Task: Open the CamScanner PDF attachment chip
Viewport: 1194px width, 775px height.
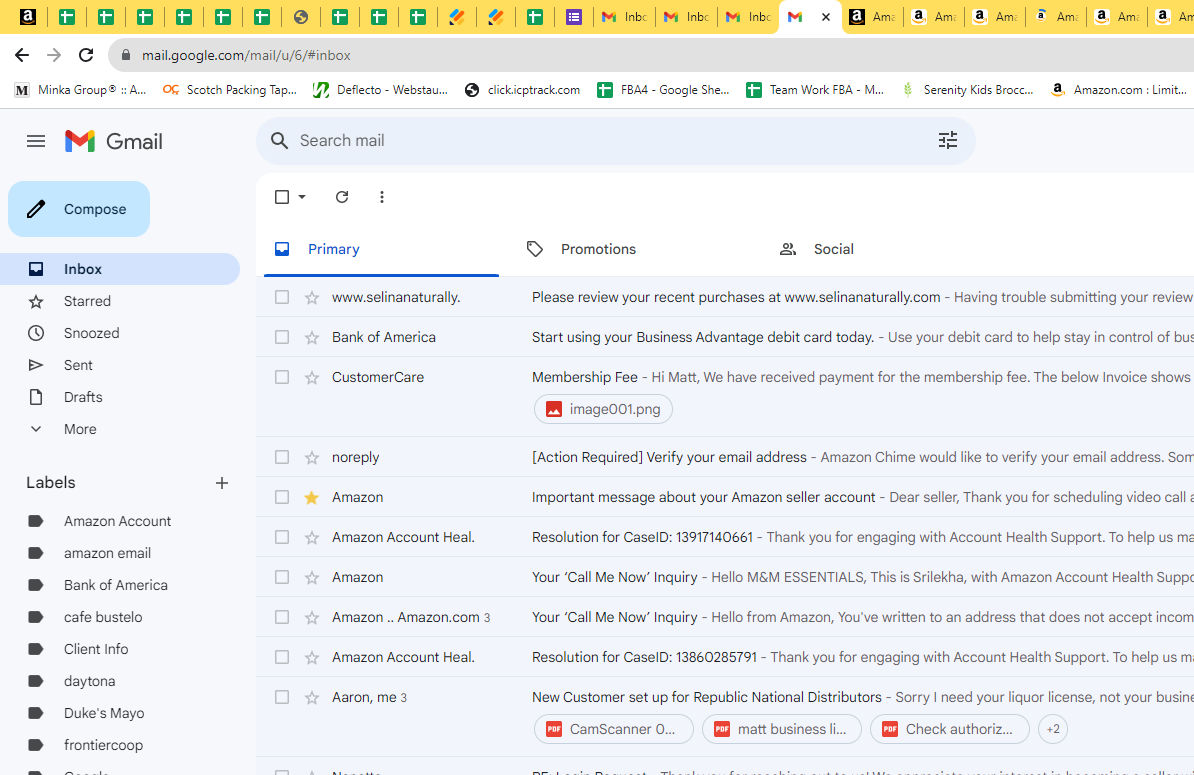Action: (614, 729)
